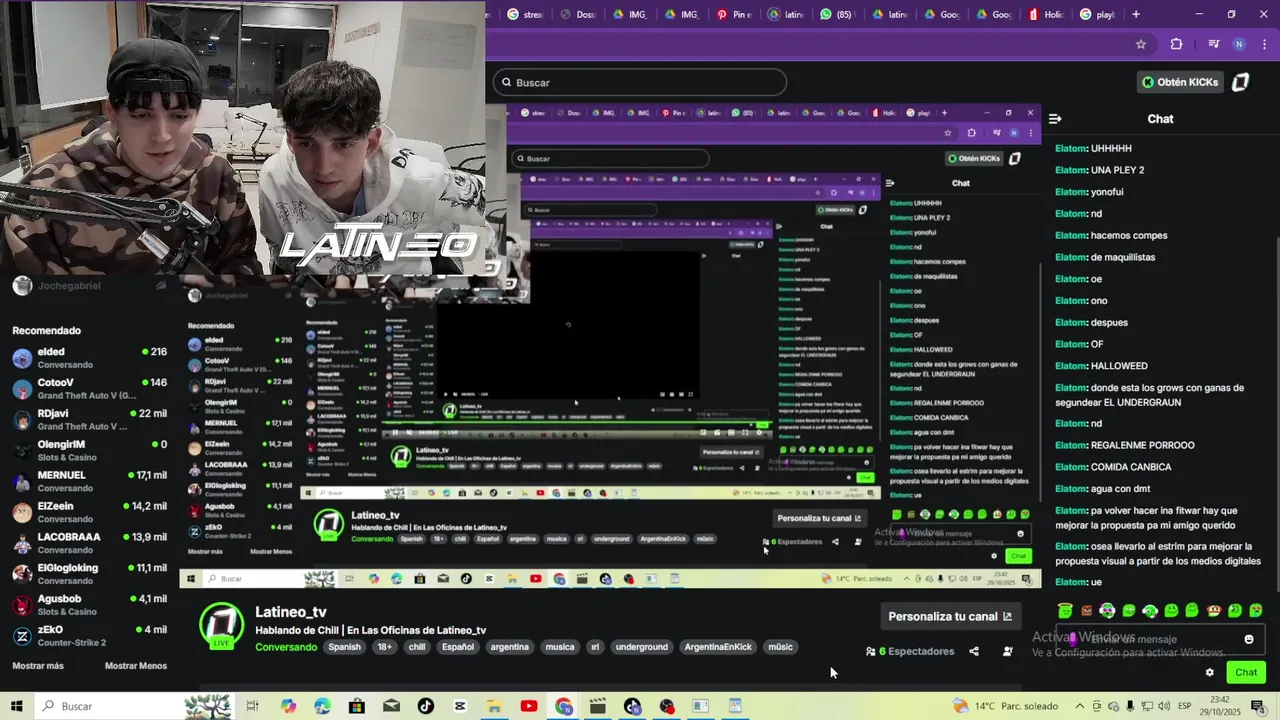The image size is (1280, 720).
Task: Open a new browser tab with plus
Action: click(1136, 14)
